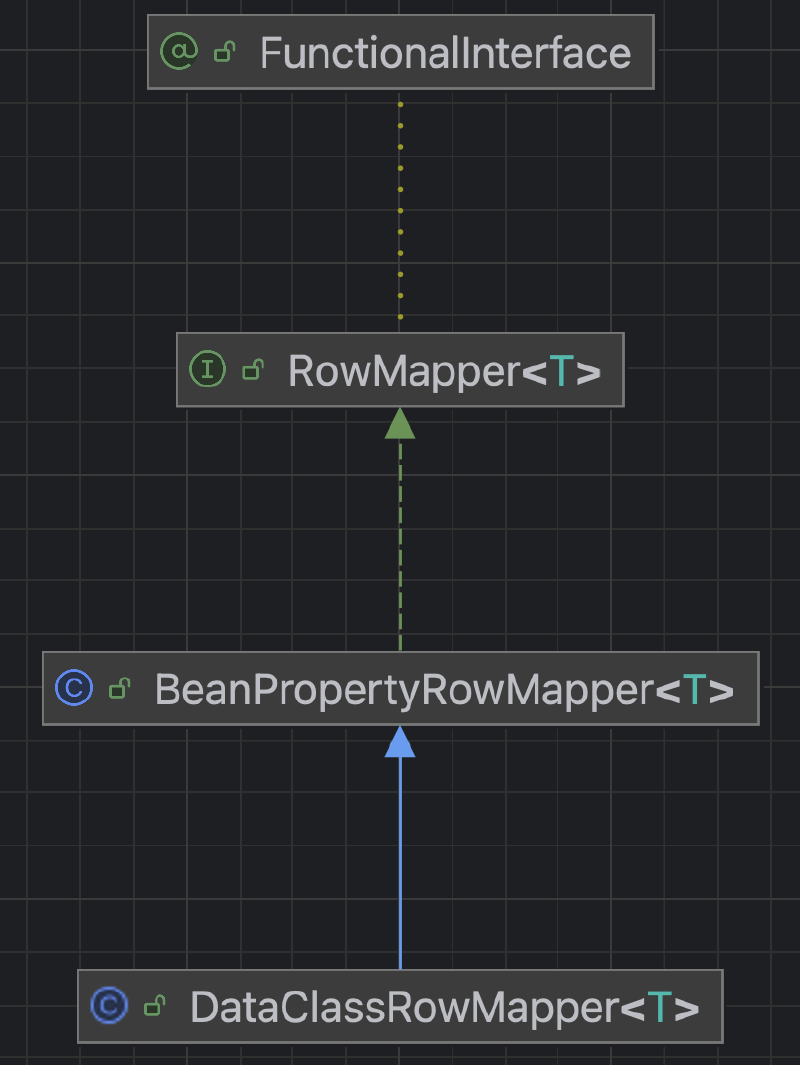Screen dimensions: 800x1065
Task: Select the FunctionalInterface node label
Action: [446, 53]
